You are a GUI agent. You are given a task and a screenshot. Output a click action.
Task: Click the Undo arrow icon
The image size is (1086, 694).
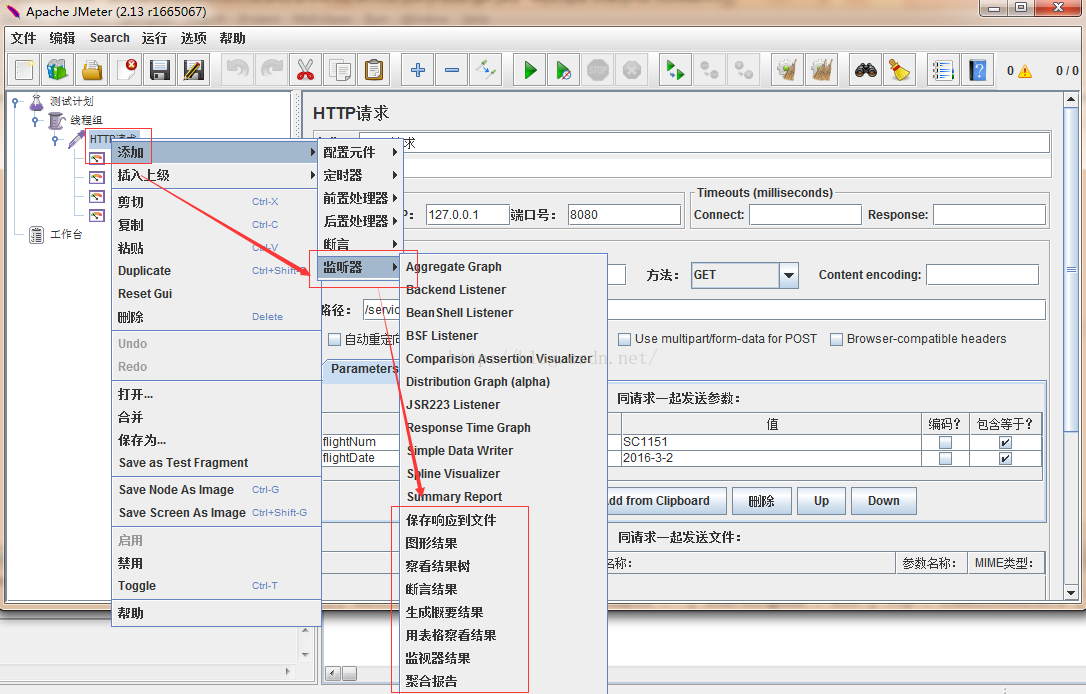pyautogui.click(x=238, y=70)
